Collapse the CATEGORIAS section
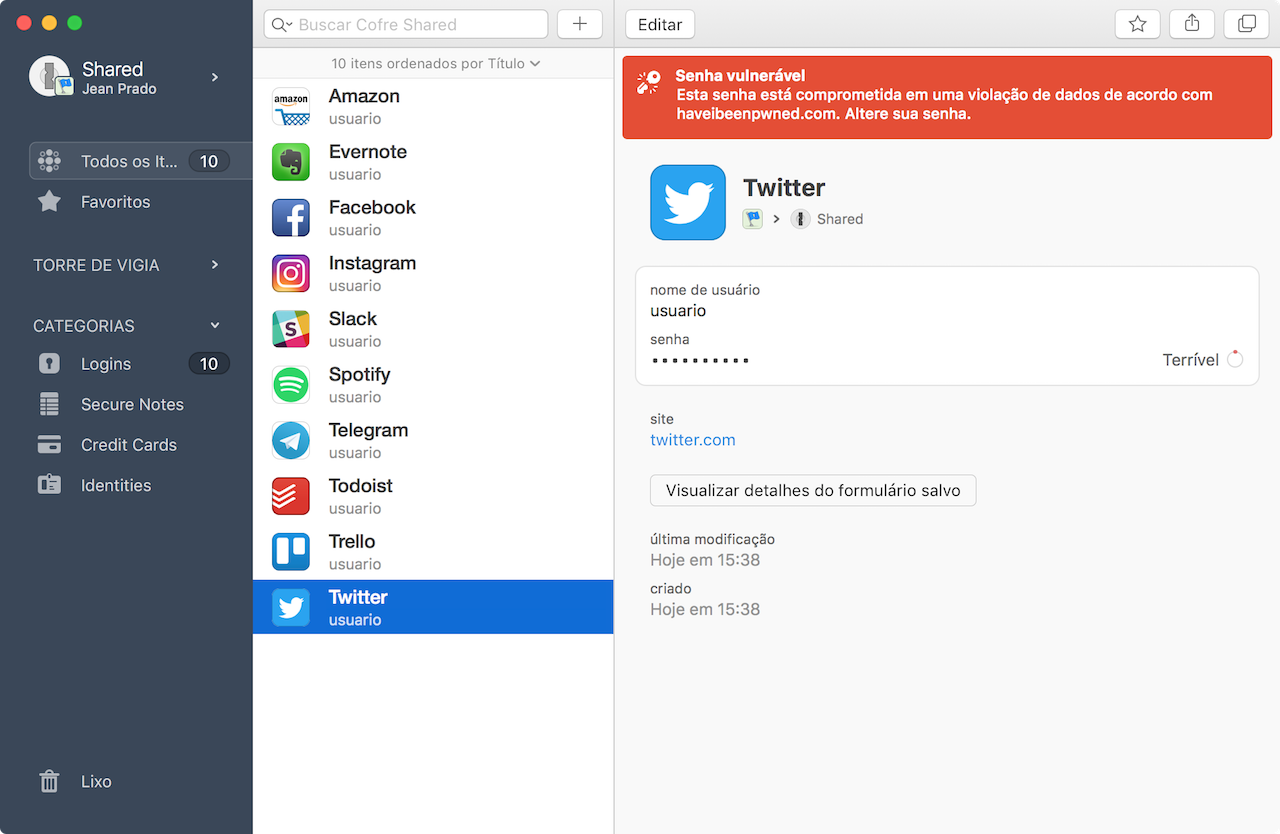The height and width of the screenshot is (834, 1280). point(215,326)
